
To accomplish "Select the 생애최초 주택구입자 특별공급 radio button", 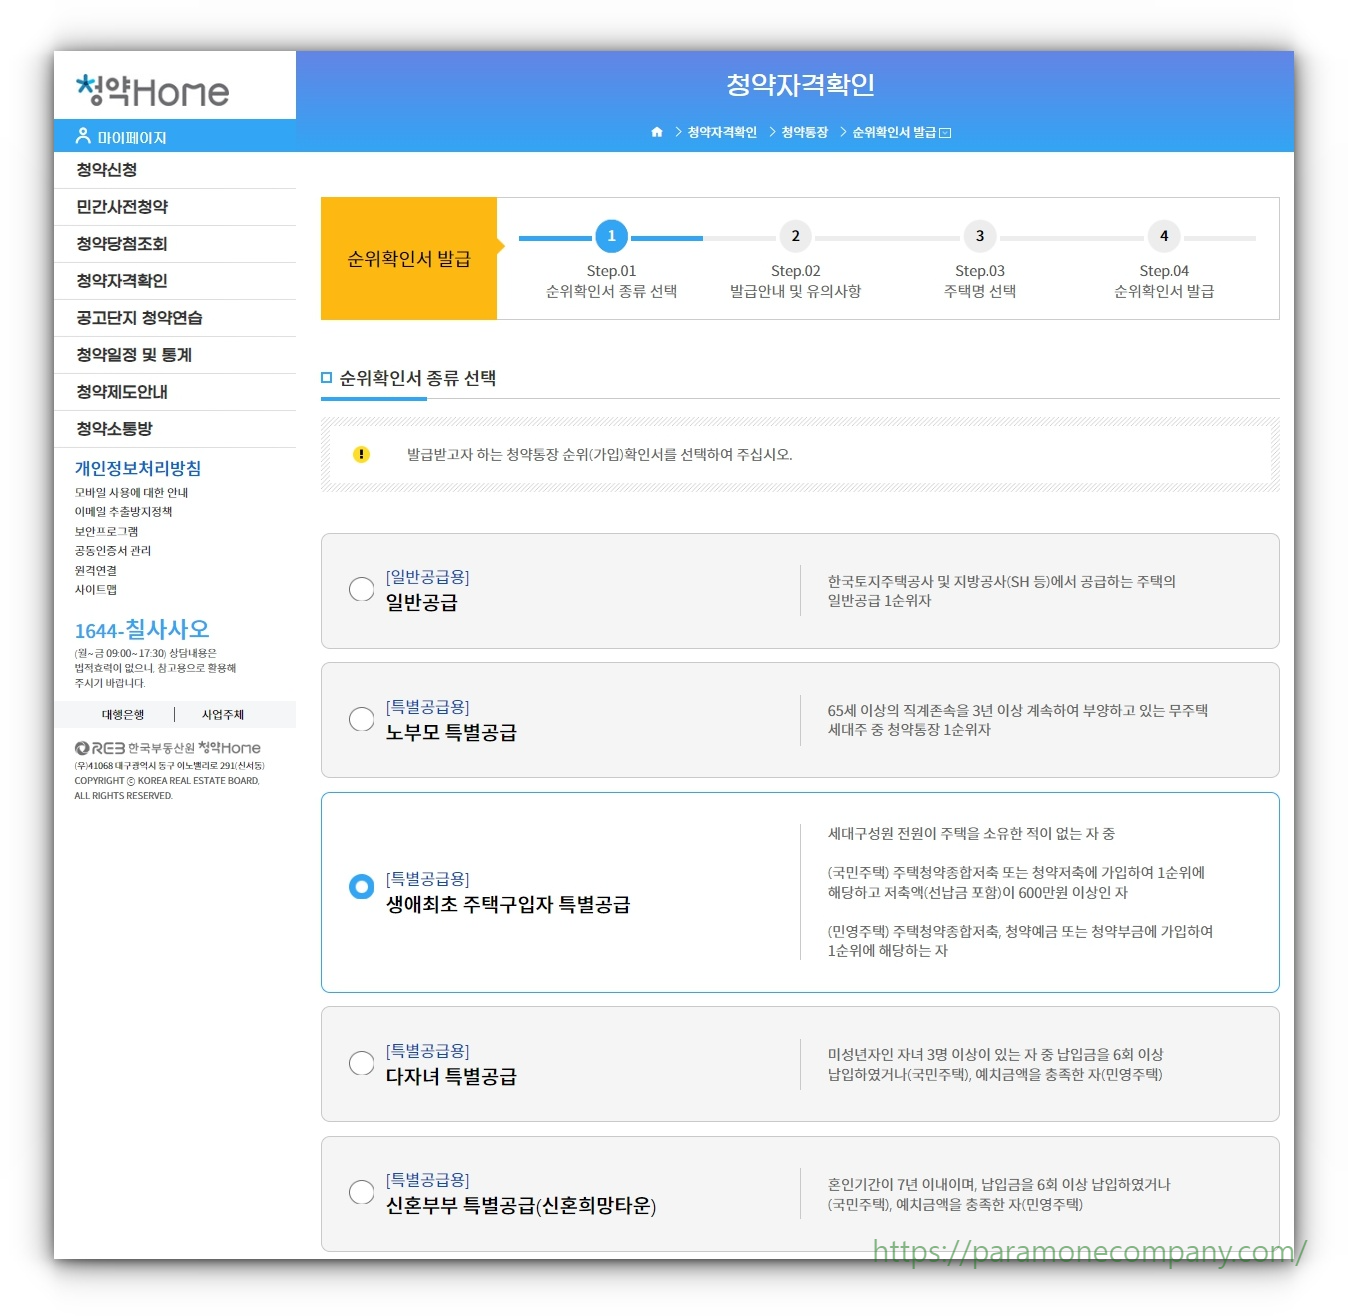I will (361, 887).
